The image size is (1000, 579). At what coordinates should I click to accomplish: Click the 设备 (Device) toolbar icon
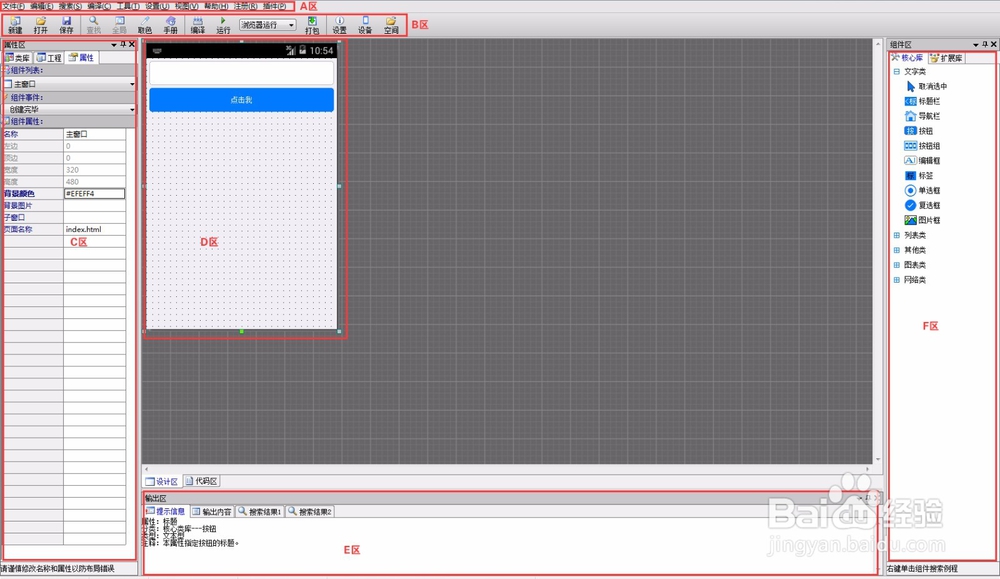(365, 26)
